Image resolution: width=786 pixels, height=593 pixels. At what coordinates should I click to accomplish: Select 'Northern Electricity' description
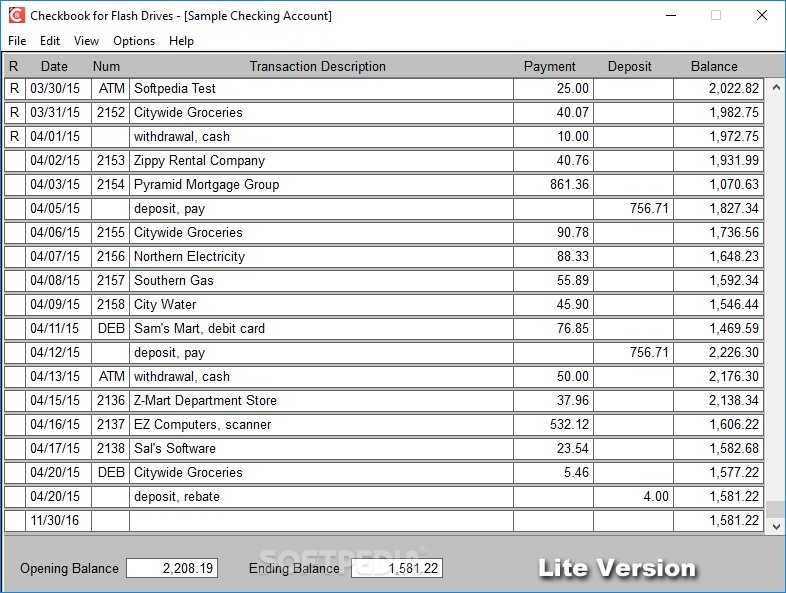321,257
